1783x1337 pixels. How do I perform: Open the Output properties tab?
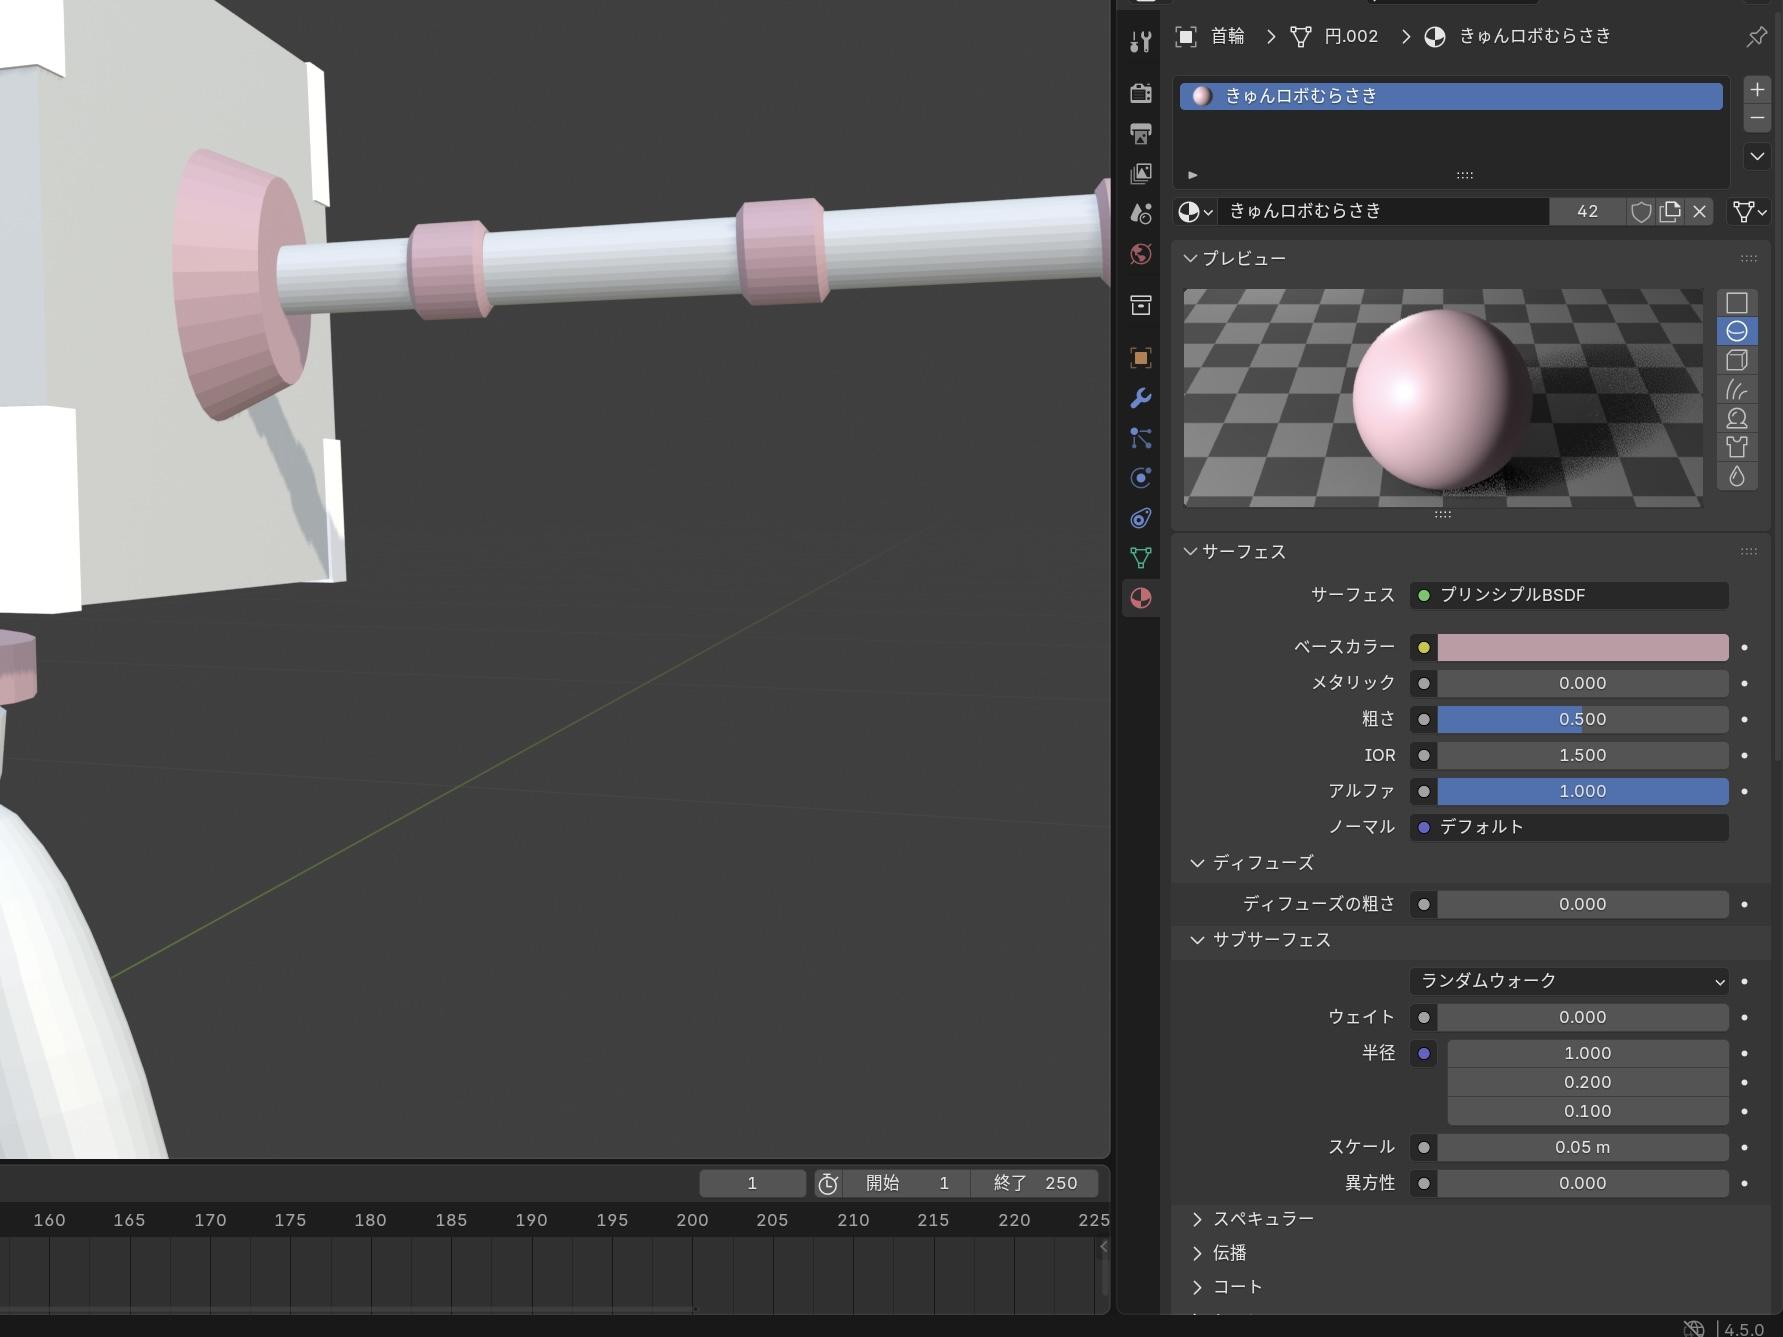point(1140,134)
